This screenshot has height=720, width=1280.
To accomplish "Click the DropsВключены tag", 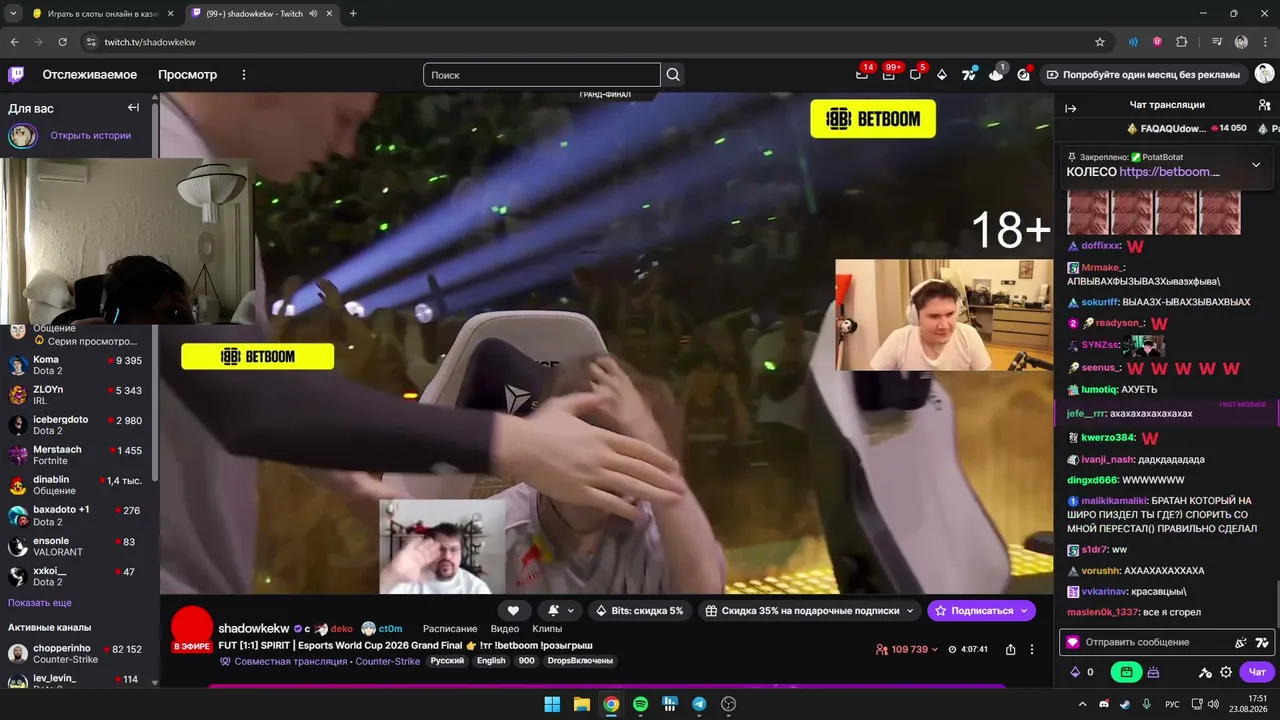I will [580, 661].
